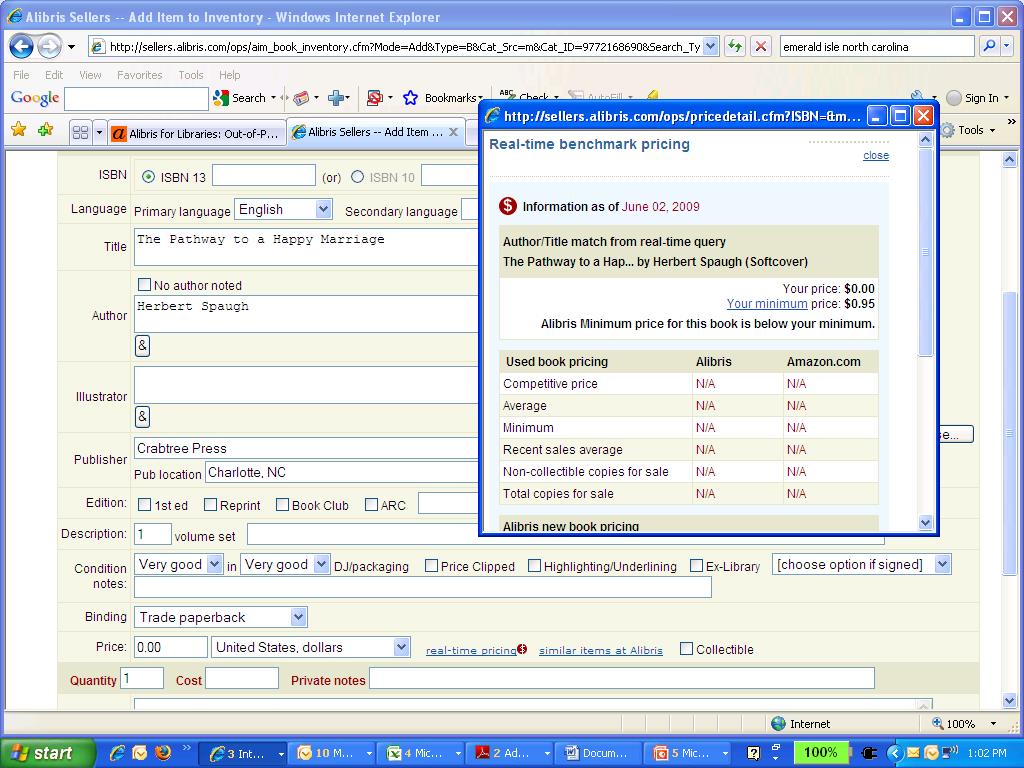Open the address bar history dropdown

point(711,46)
